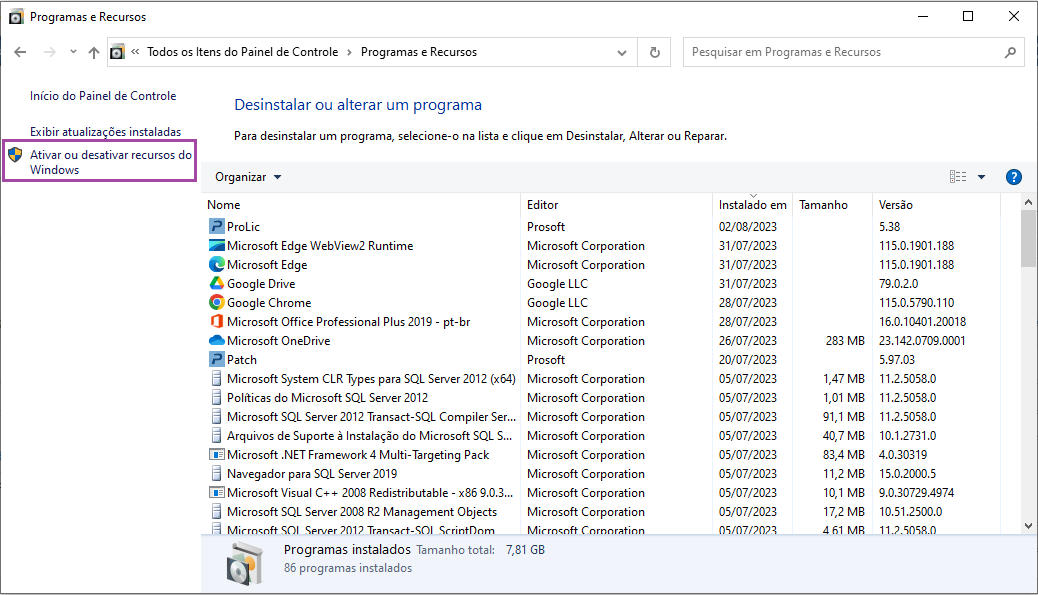Image resolution: width=1038 pixels, height=595 pixels.
Task: Expand the address bar history dropdown
Action: (622, 52)
